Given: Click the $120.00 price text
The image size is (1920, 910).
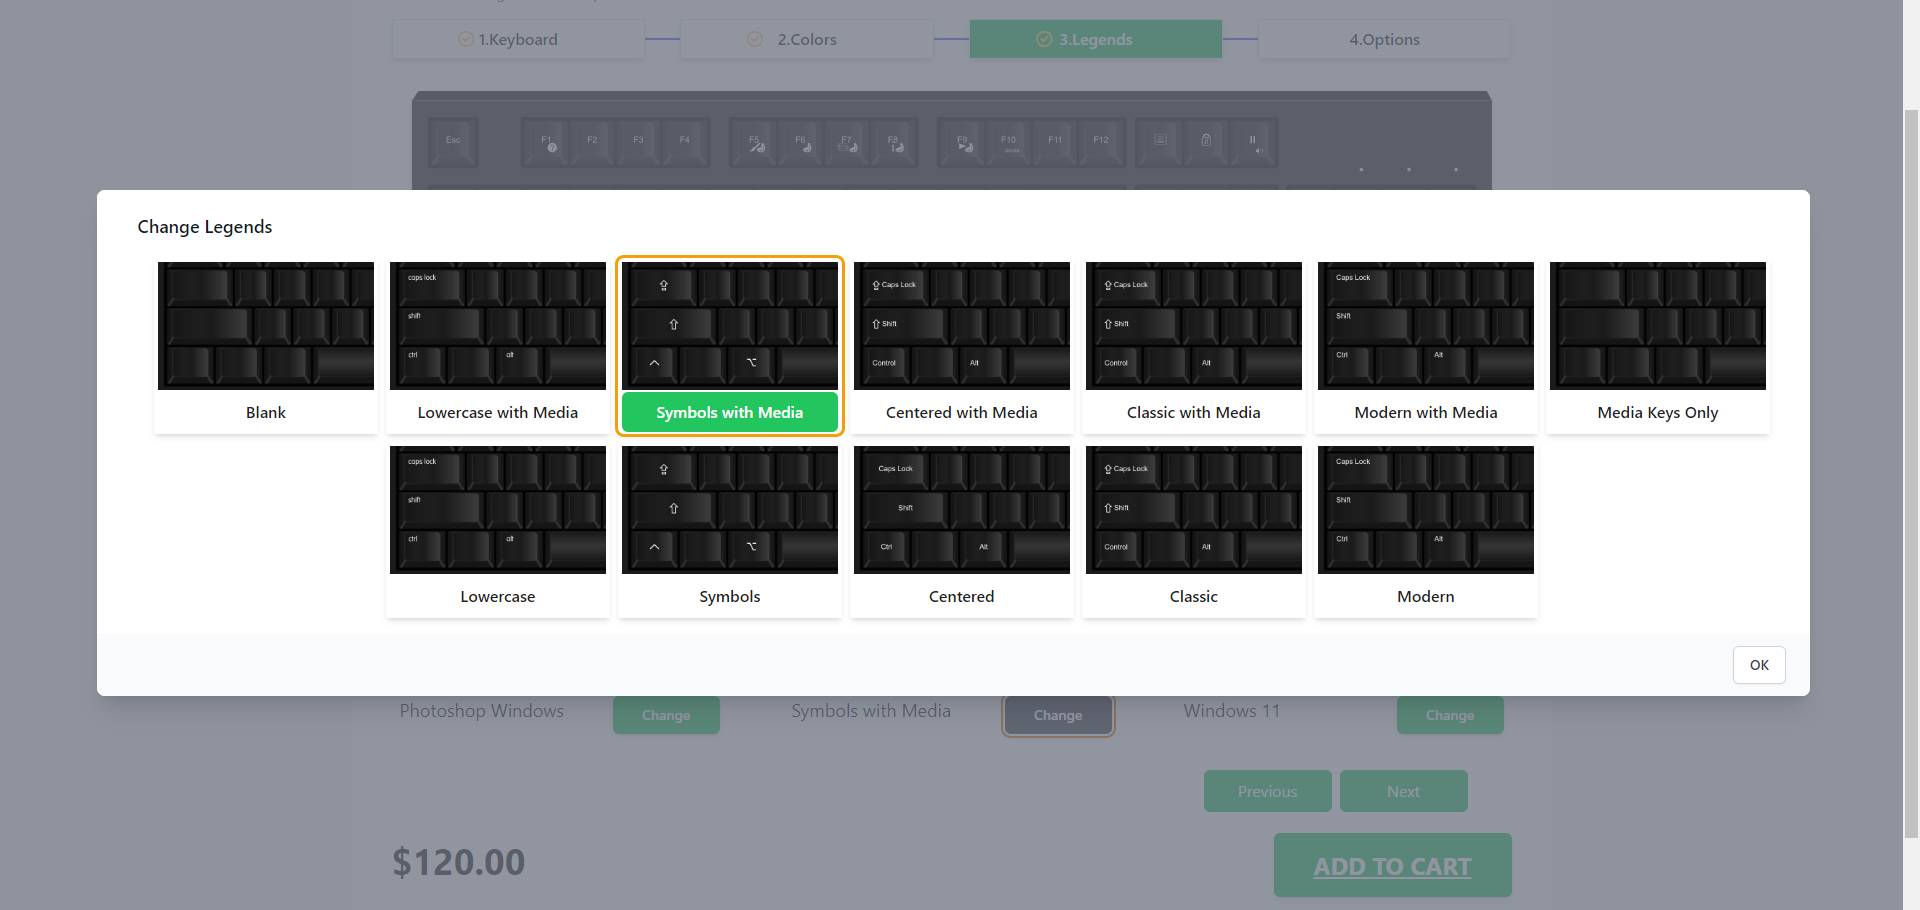Looking at the screenshot, I should point(459,862).
